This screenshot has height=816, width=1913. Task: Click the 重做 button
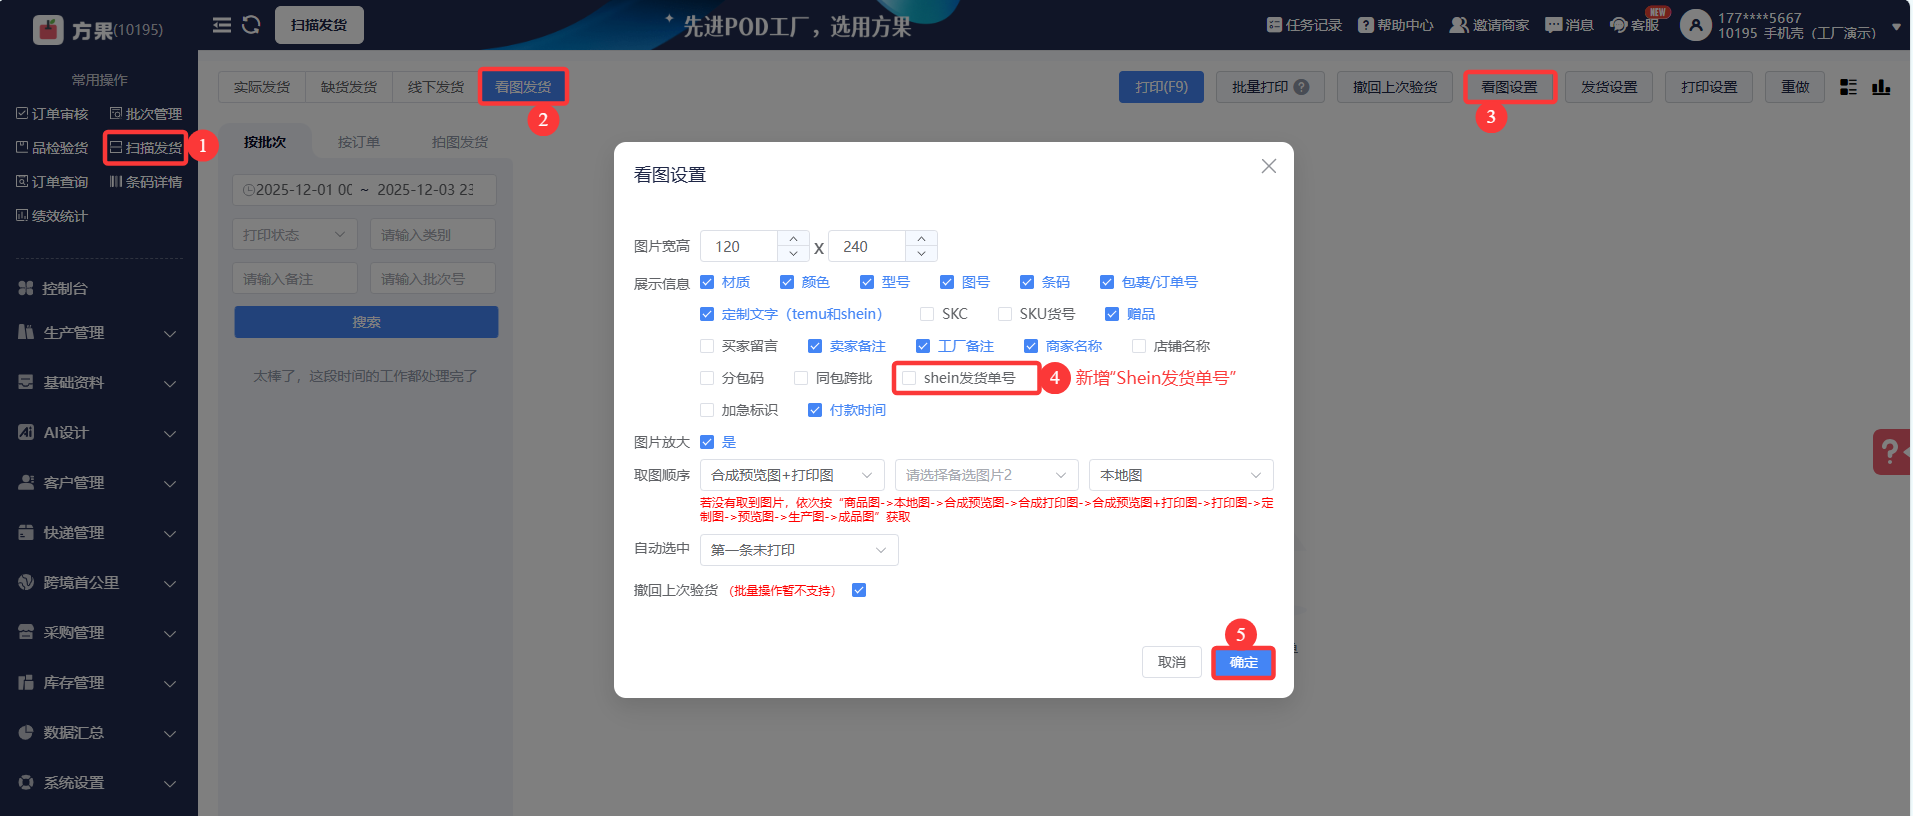[1795, 87]
